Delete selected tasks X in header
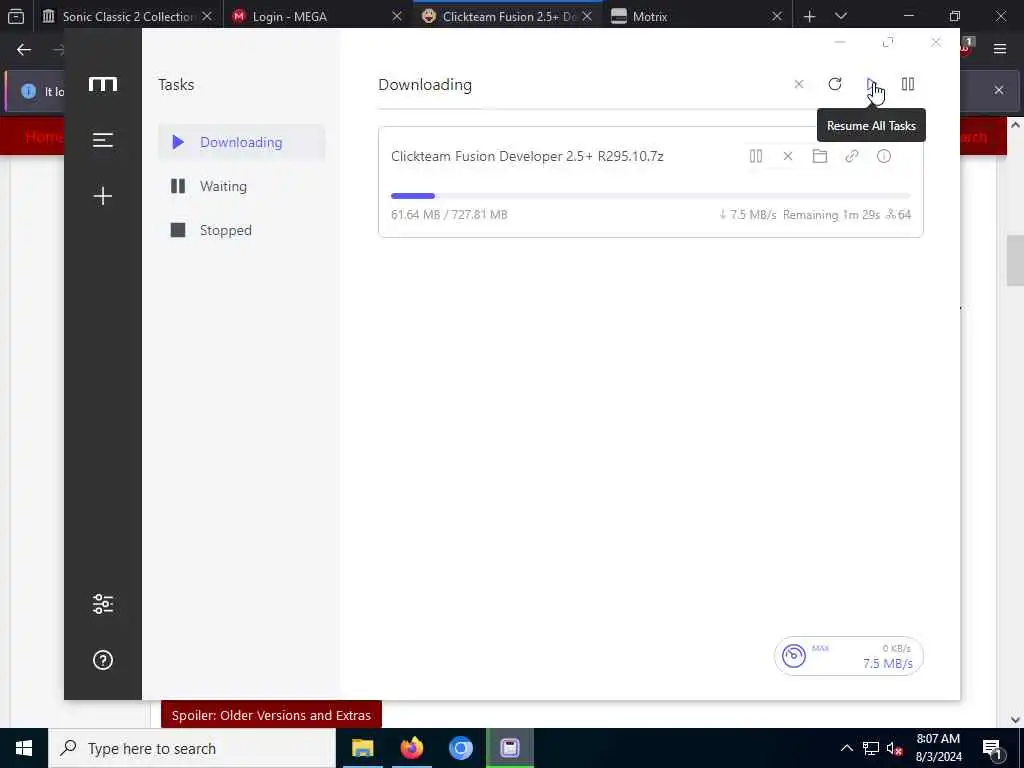This screenshot has width=1024, height=768. point(799,84)
